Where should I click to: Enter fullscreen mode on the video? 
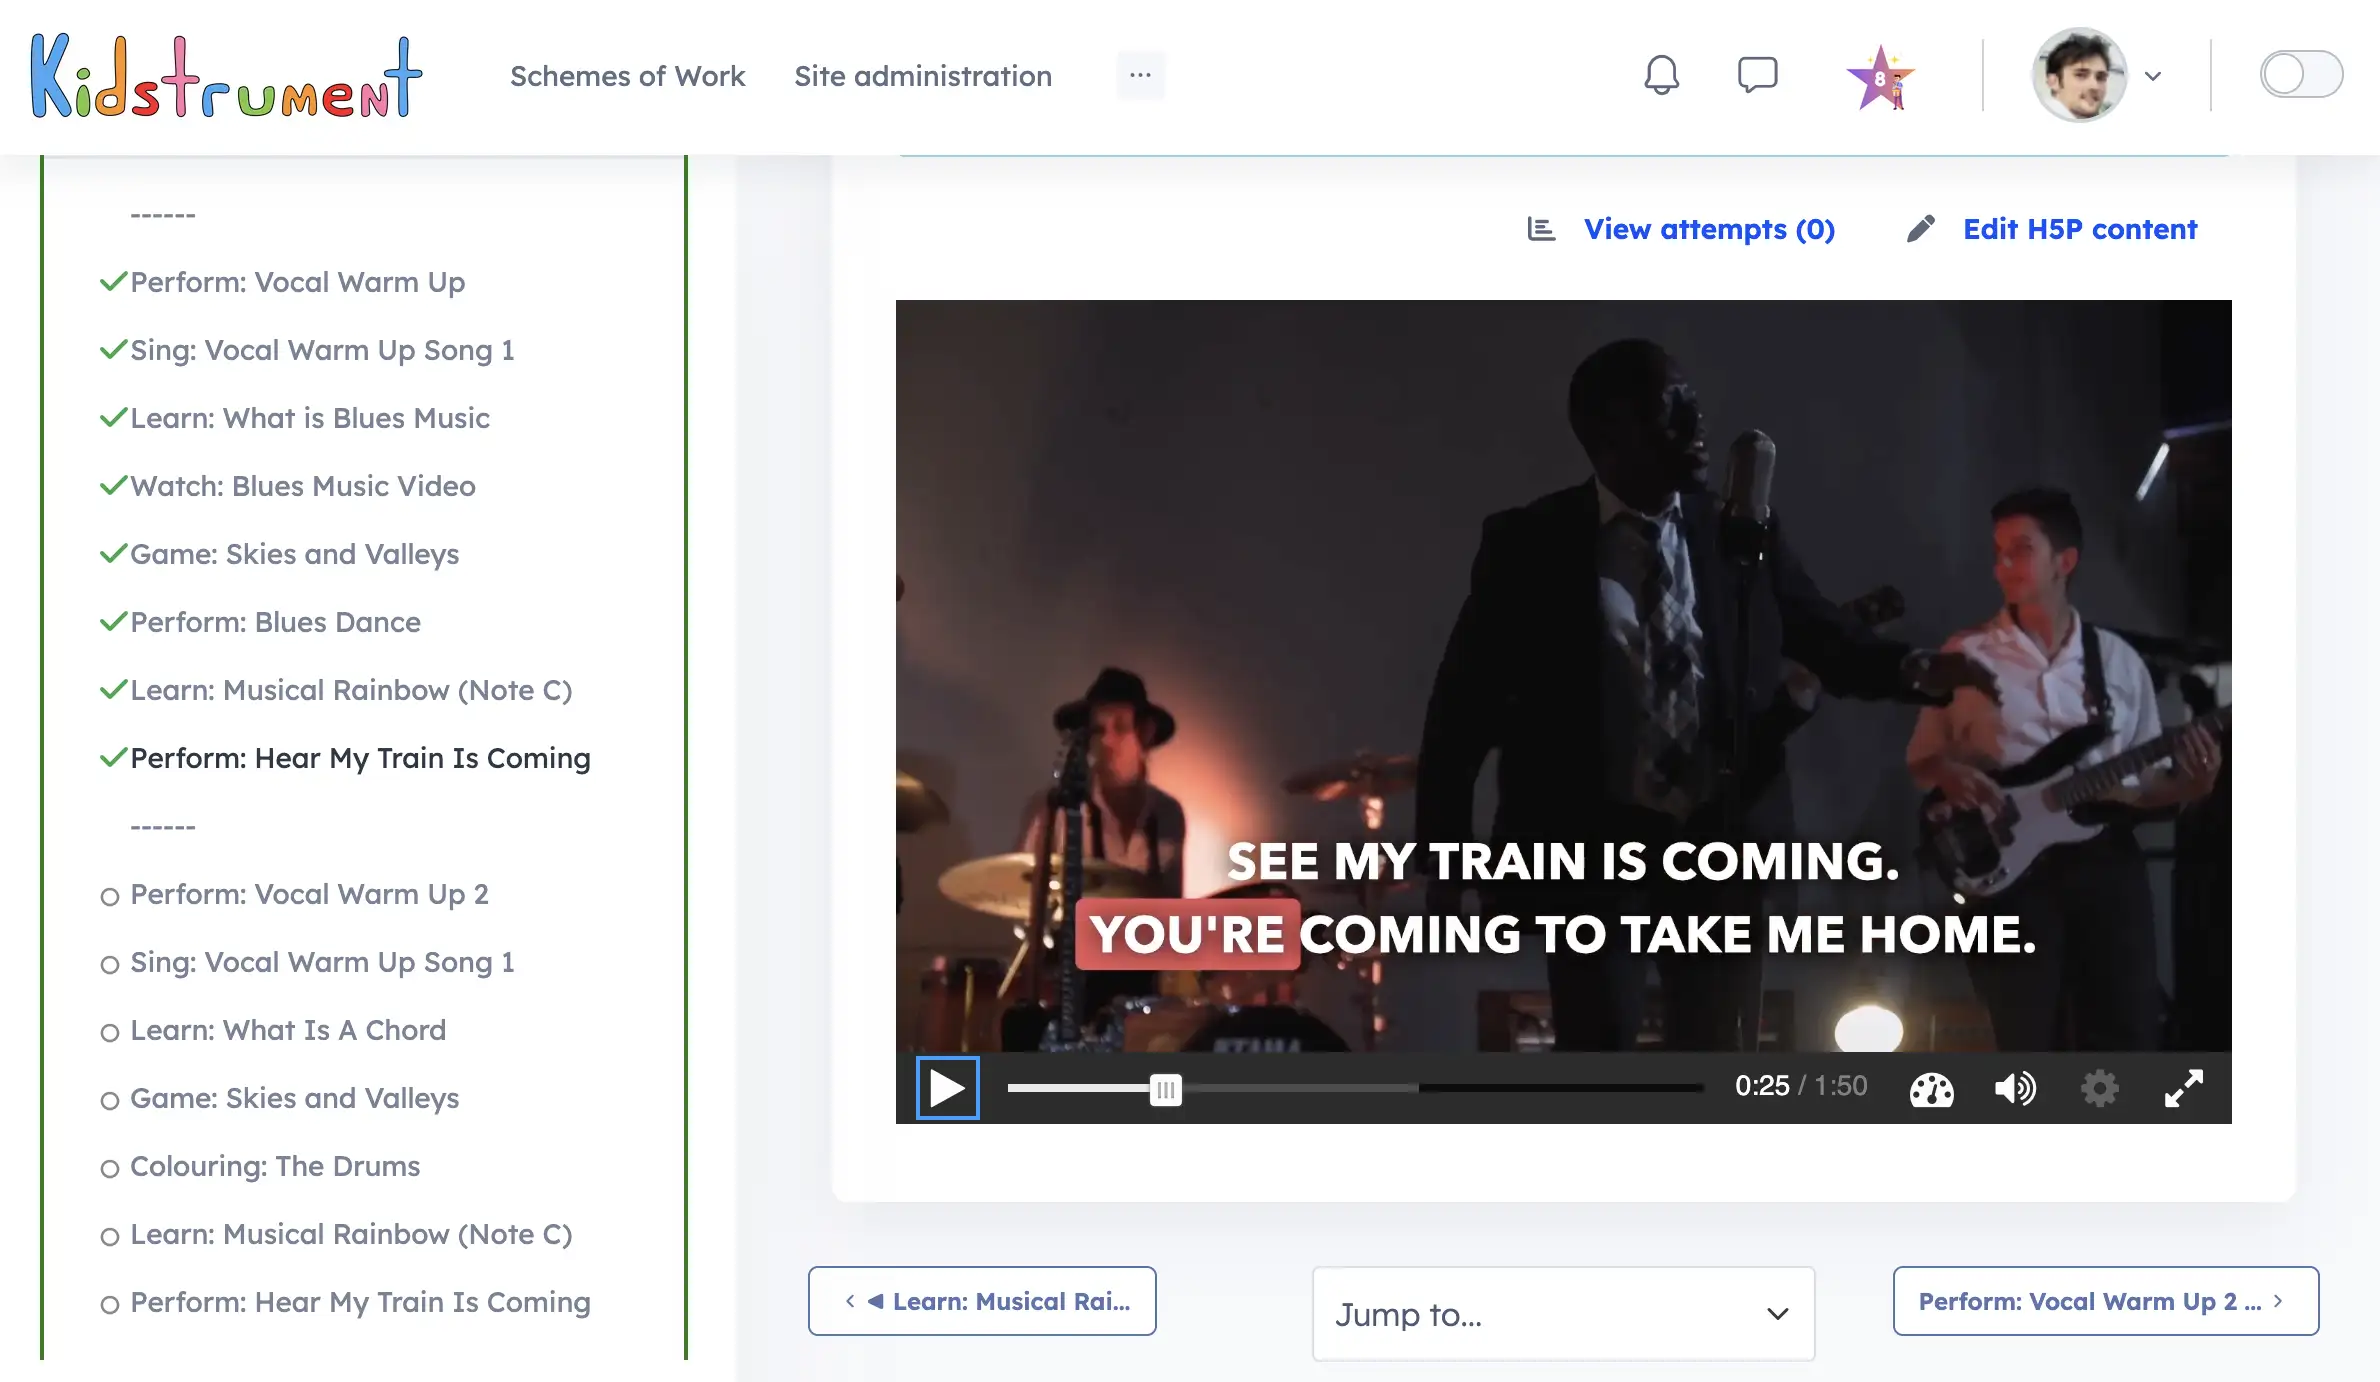click(x=2184, y=1089)
